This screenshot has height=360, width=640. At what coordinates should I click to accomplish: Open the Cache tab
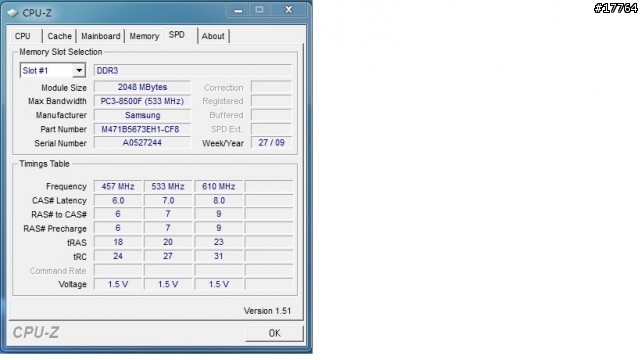(x=59, y=36)
